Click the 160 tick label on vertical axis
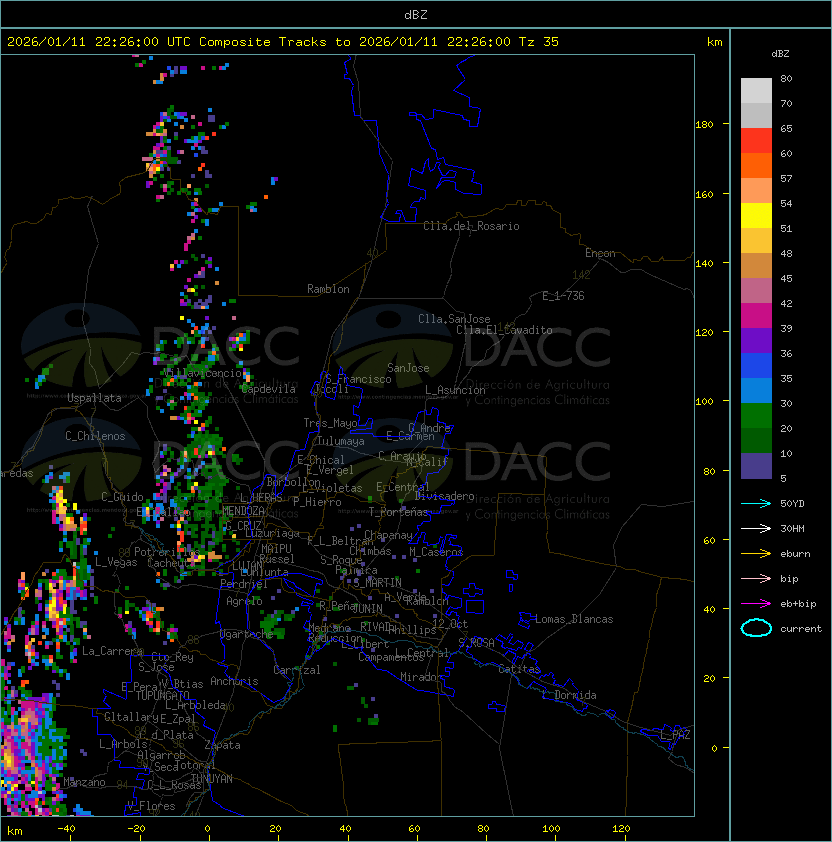The width and height of the screenshot is (832, 842). coord(704,194)
